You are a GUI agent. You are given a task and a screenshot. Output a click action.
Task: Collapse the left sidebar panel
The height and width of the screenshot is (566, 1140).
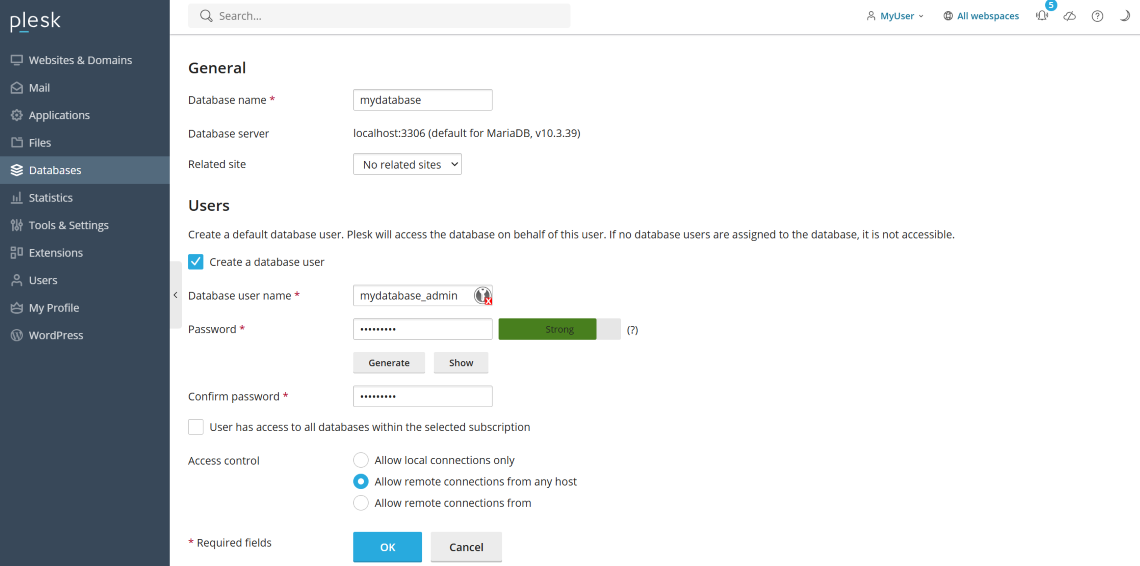176,295
